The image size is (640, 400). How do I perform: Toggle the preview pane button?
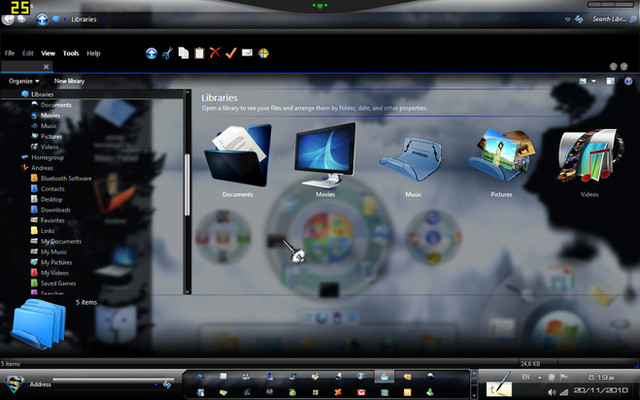(610, 81)
